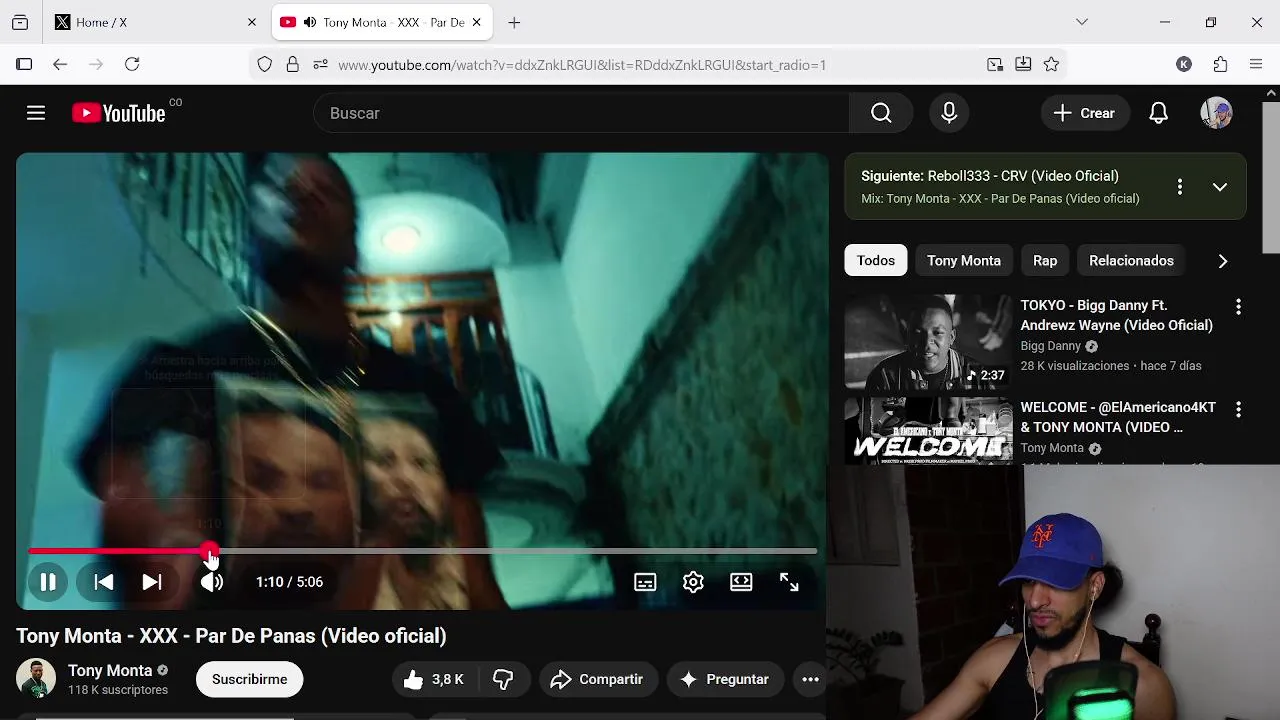
Task: List all tabs dropdown arrow
Action: point(1081,22)
